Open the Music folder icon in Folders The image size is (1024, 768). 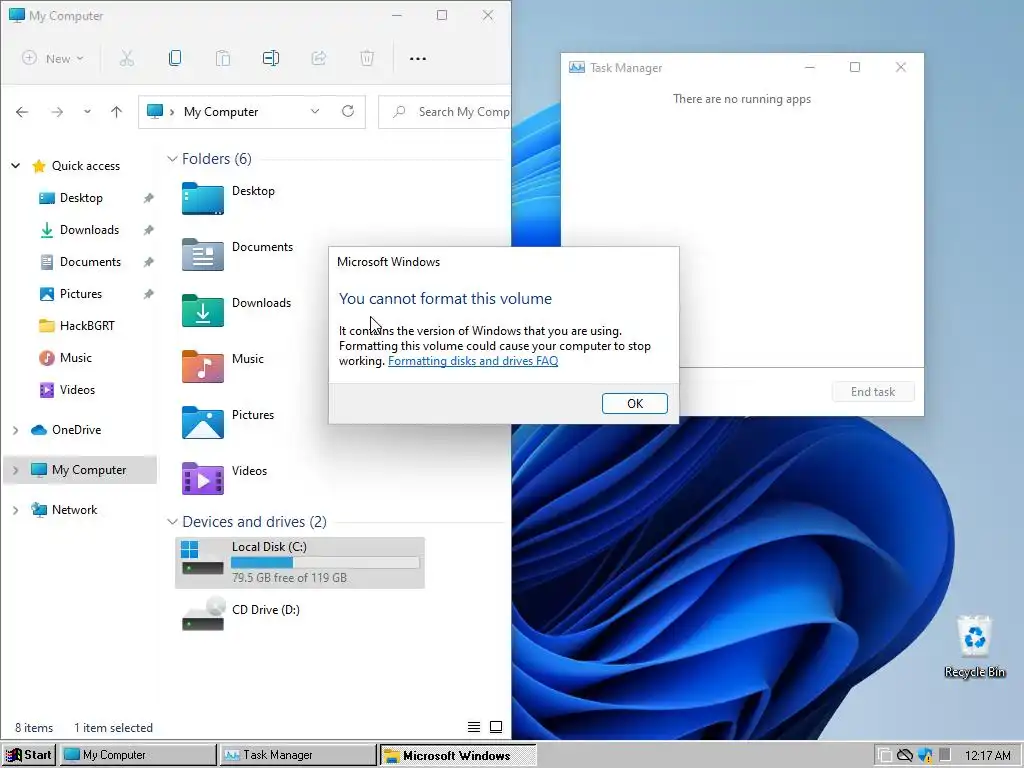pos(202,366)
